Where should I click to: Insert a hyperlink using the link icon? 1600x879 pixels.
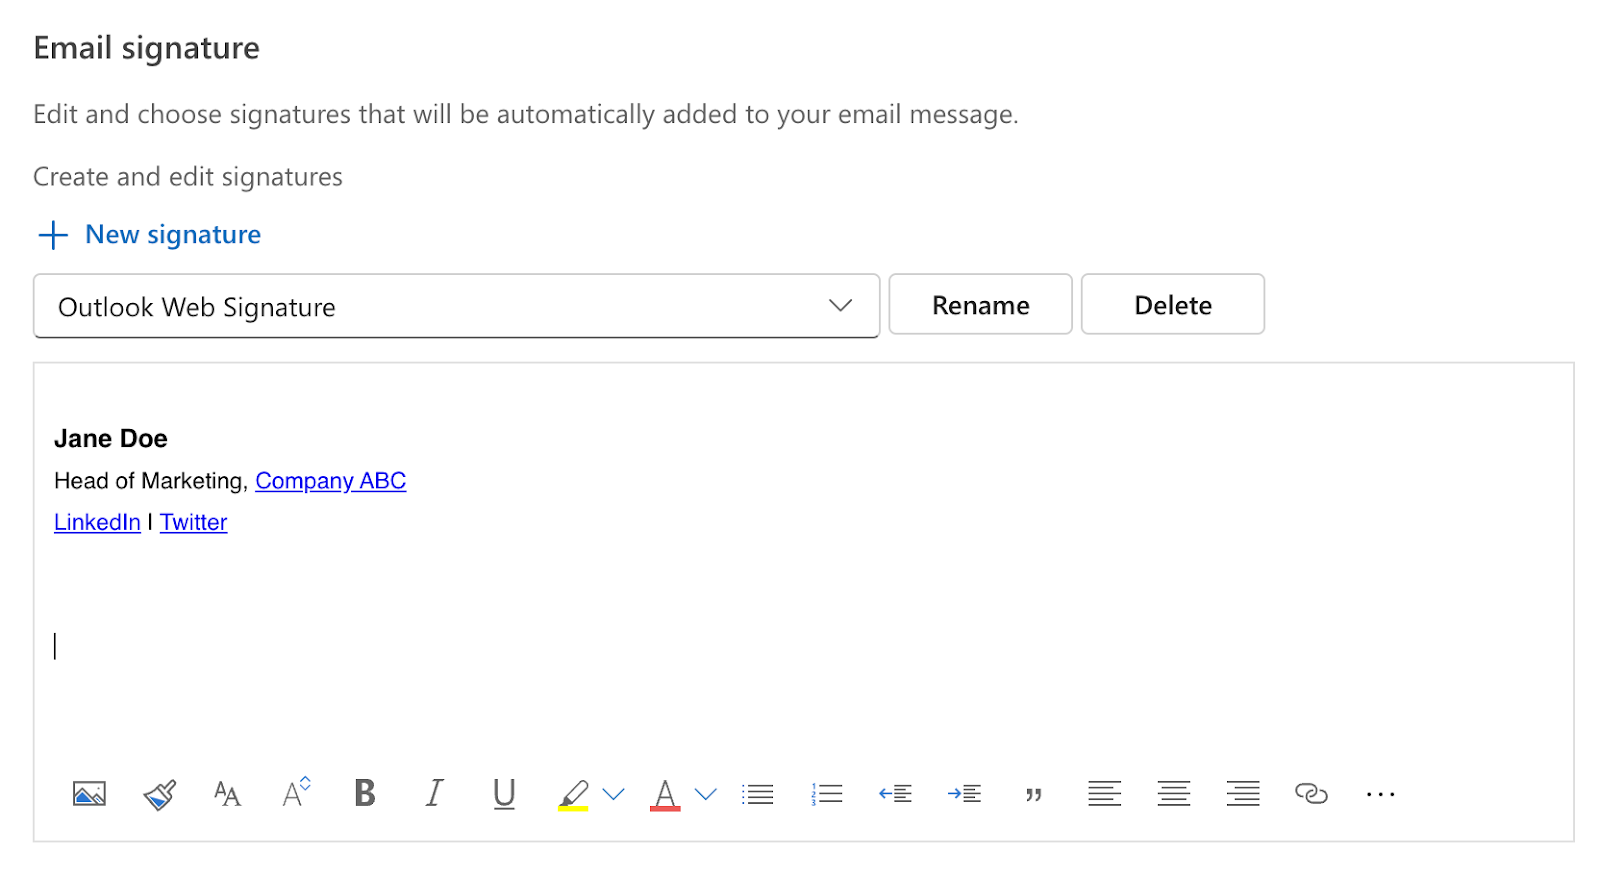(x=1311, y=793)
